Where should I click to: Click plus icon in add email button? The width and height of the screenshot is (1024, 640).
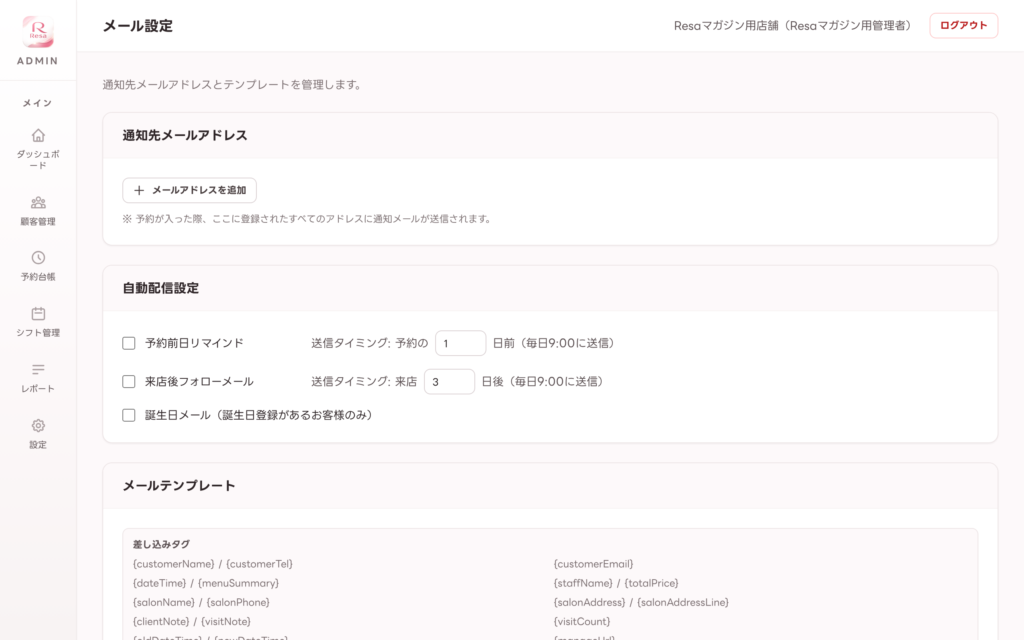pos(138,191)
